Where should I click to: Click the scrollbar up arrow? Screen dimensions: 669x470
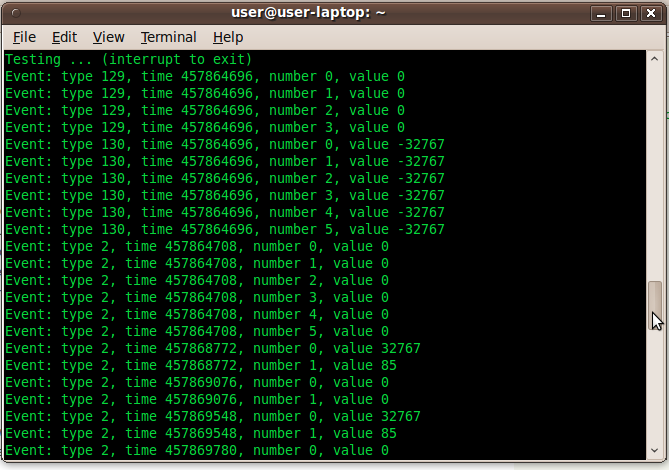pos(654,59)
